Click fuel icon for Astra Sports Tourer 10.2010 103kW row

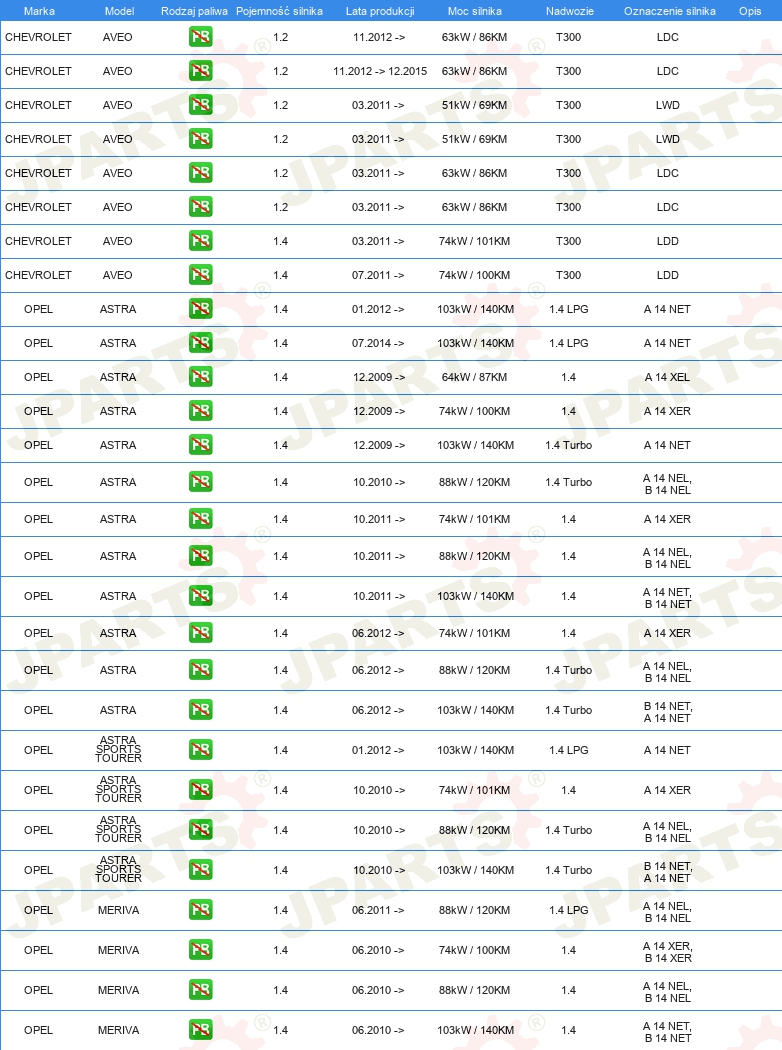pyautogui.click(x=200, y=869)
